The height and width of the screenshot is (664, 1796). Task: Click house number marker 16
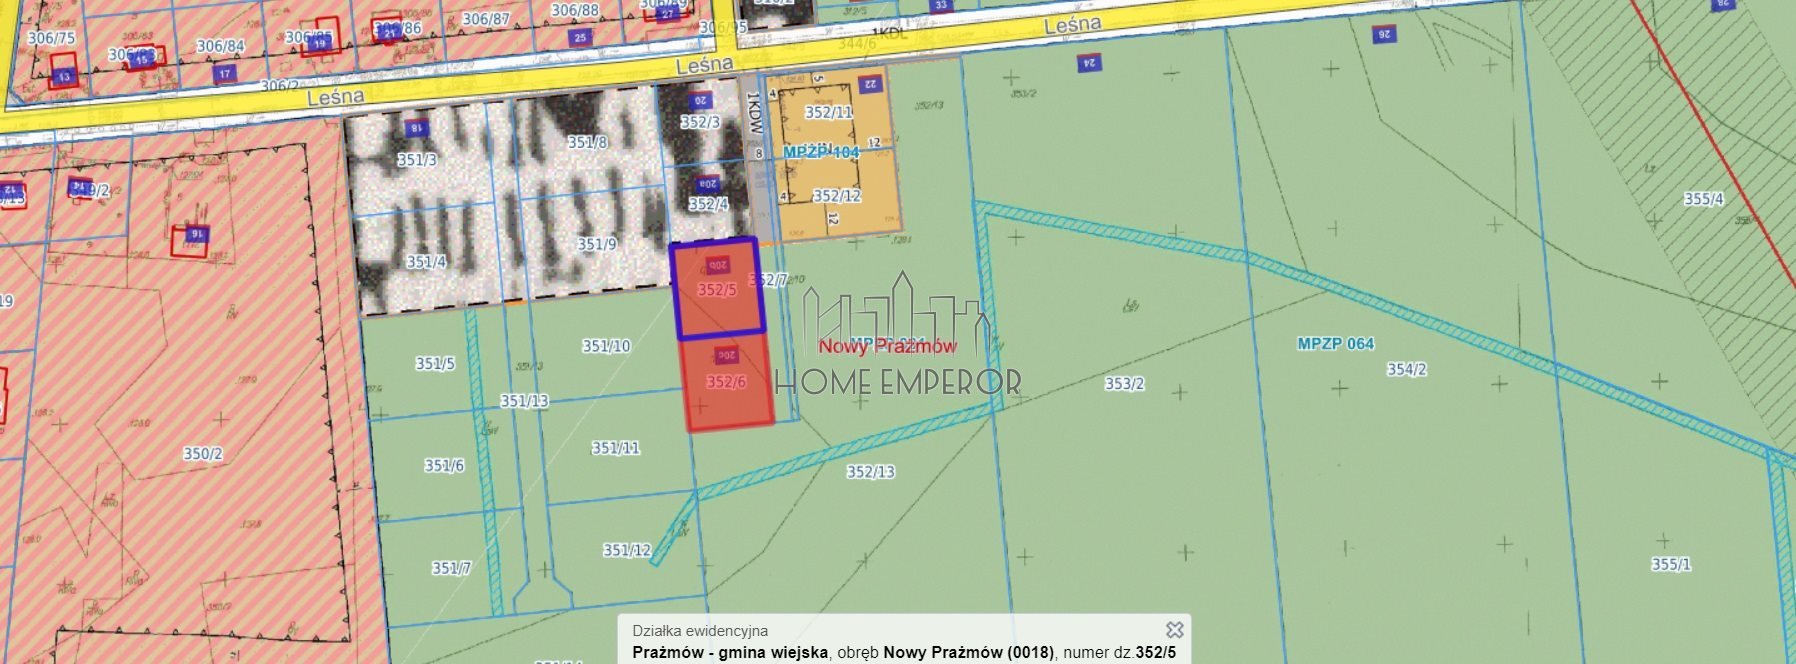click(197, 233)
